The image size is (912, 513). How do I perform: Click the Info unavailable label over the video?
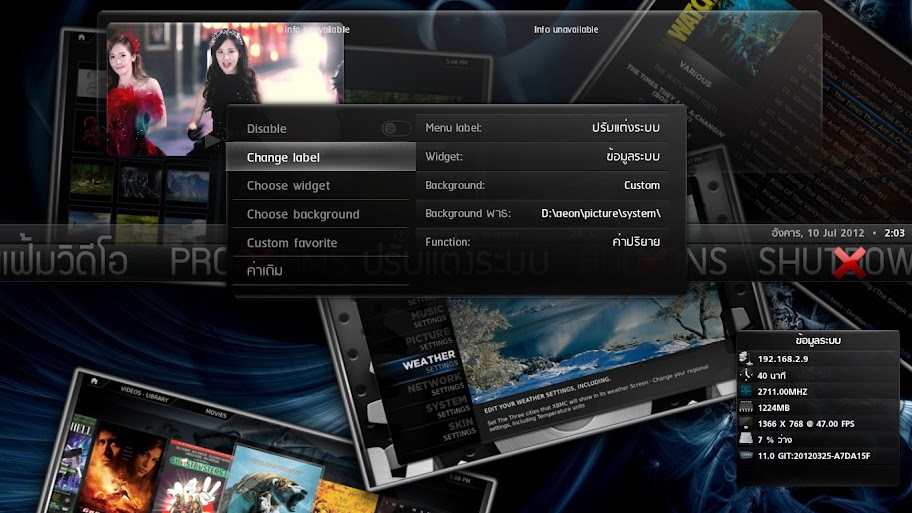(317, 29)
